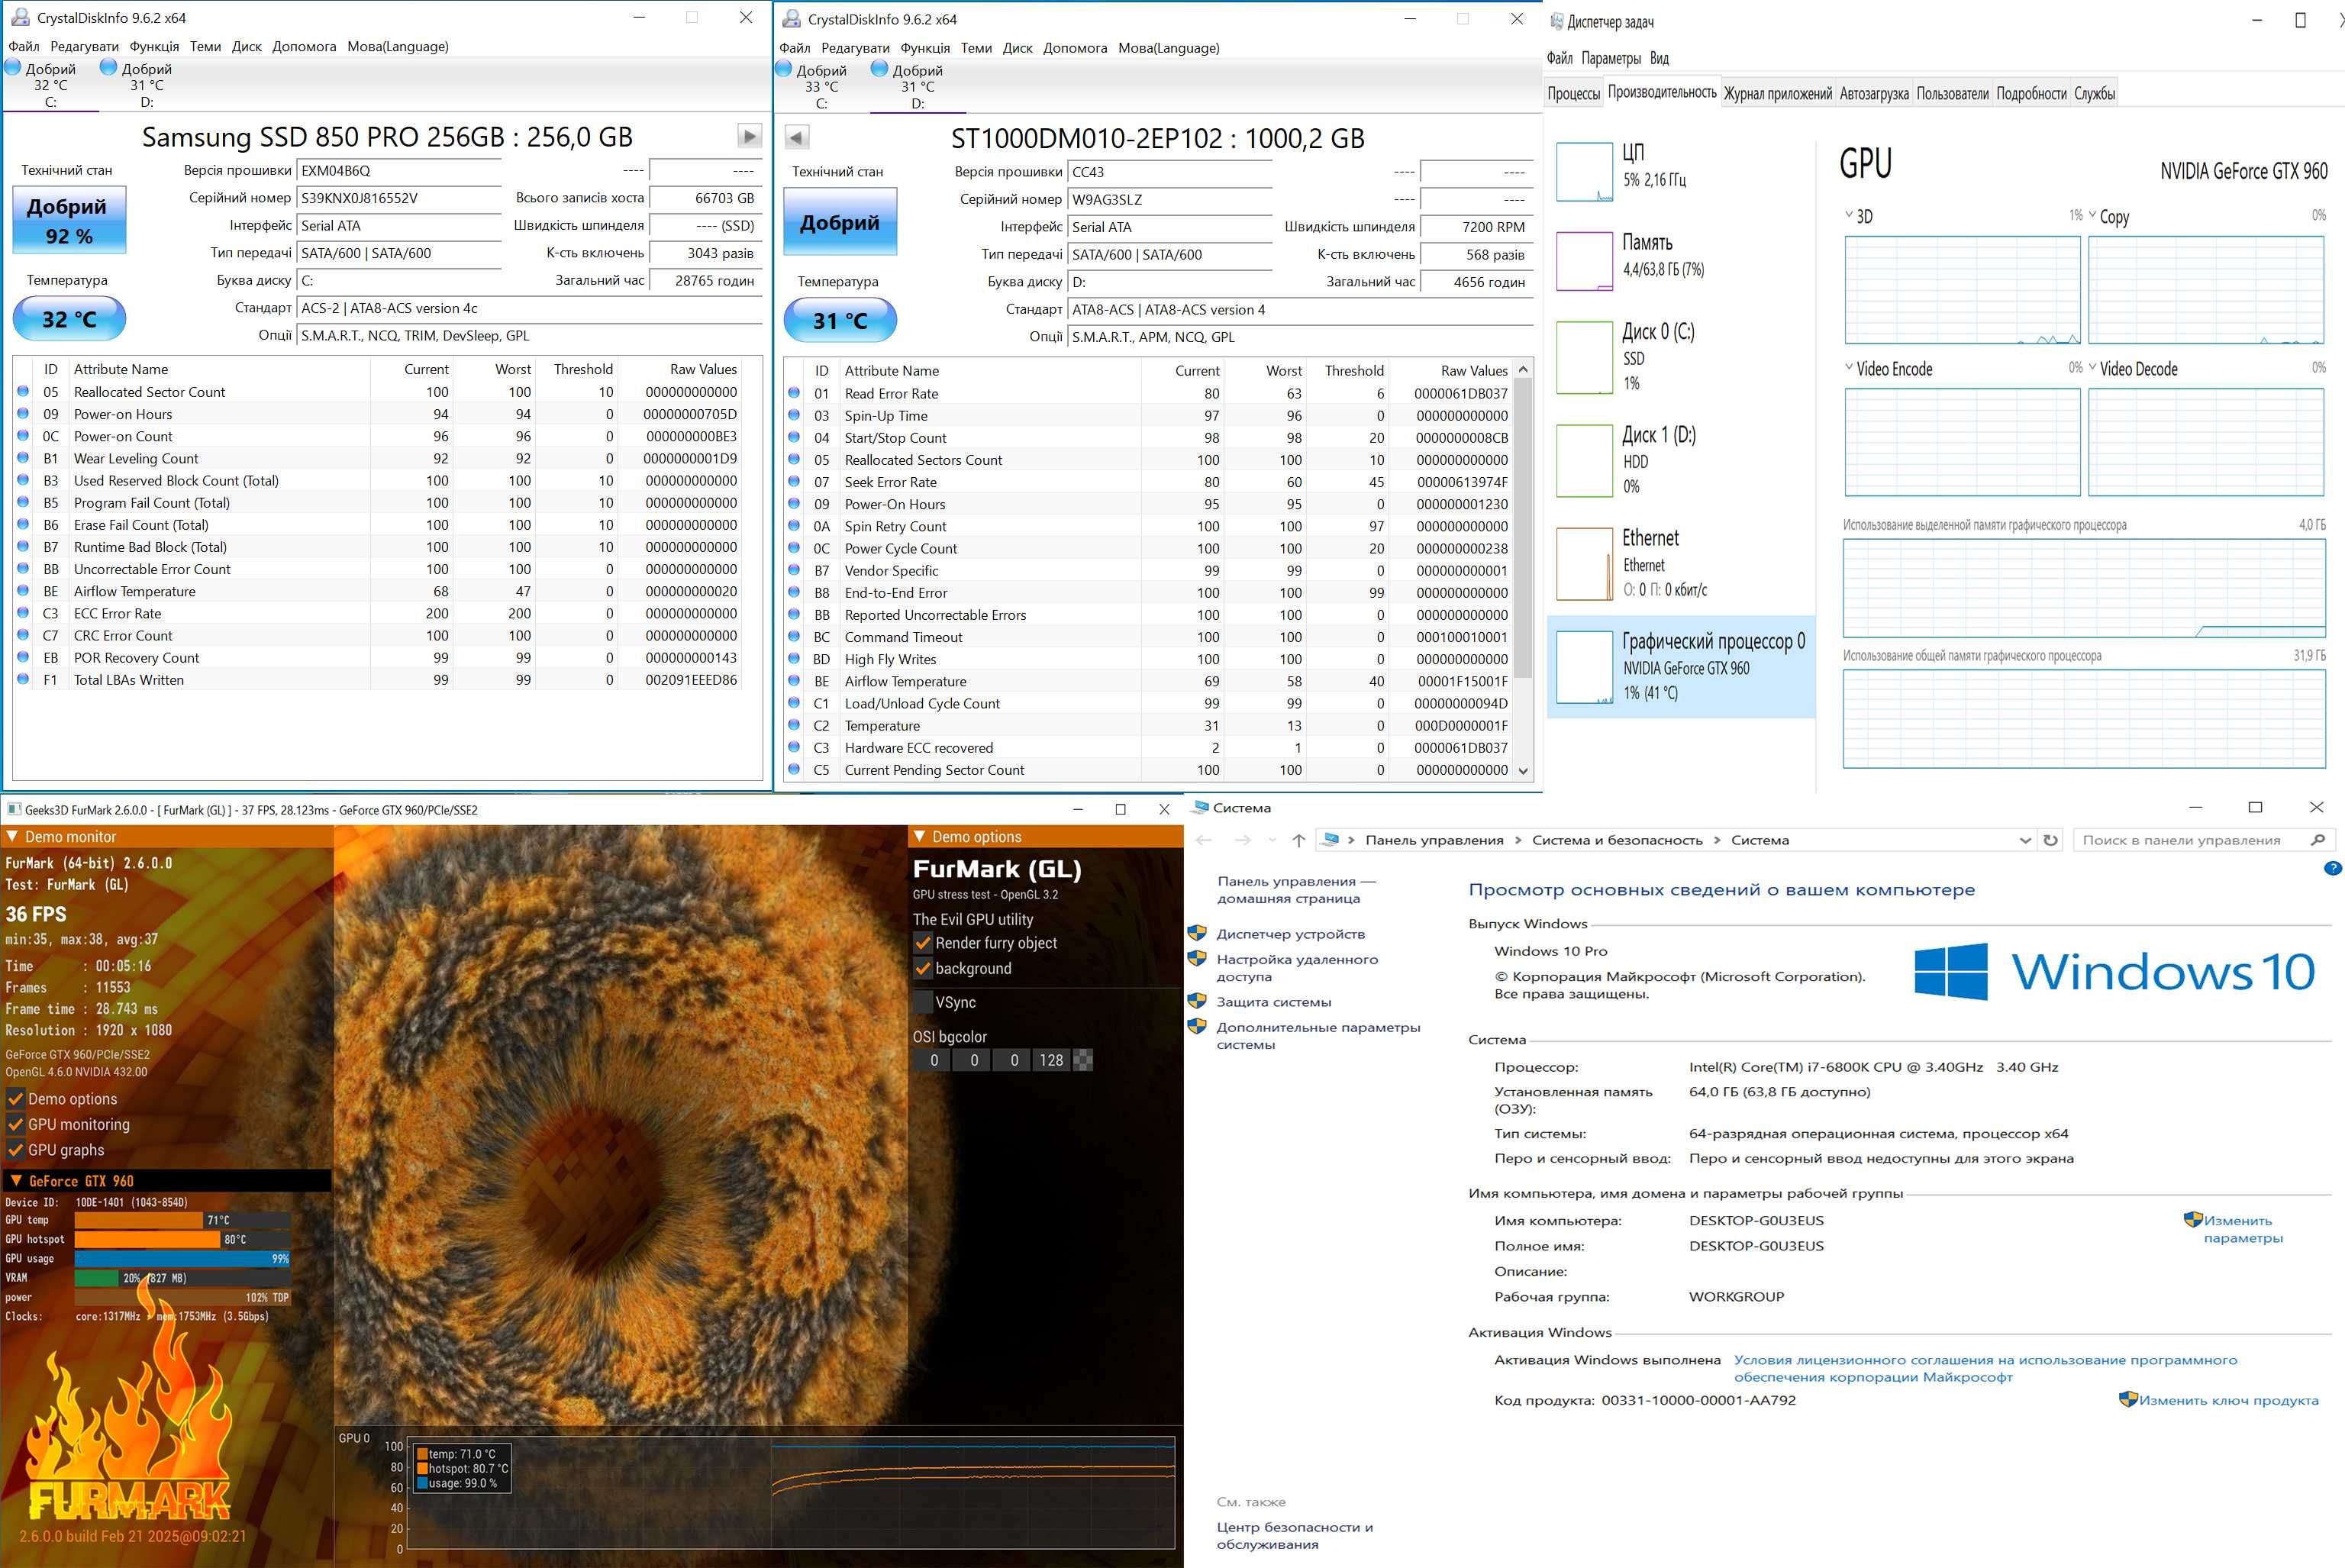Click scrollbar up arrow in ST1000DM010 attribute list
The width and height of the screenshot is (2345, 1568).
[1523, 370]
